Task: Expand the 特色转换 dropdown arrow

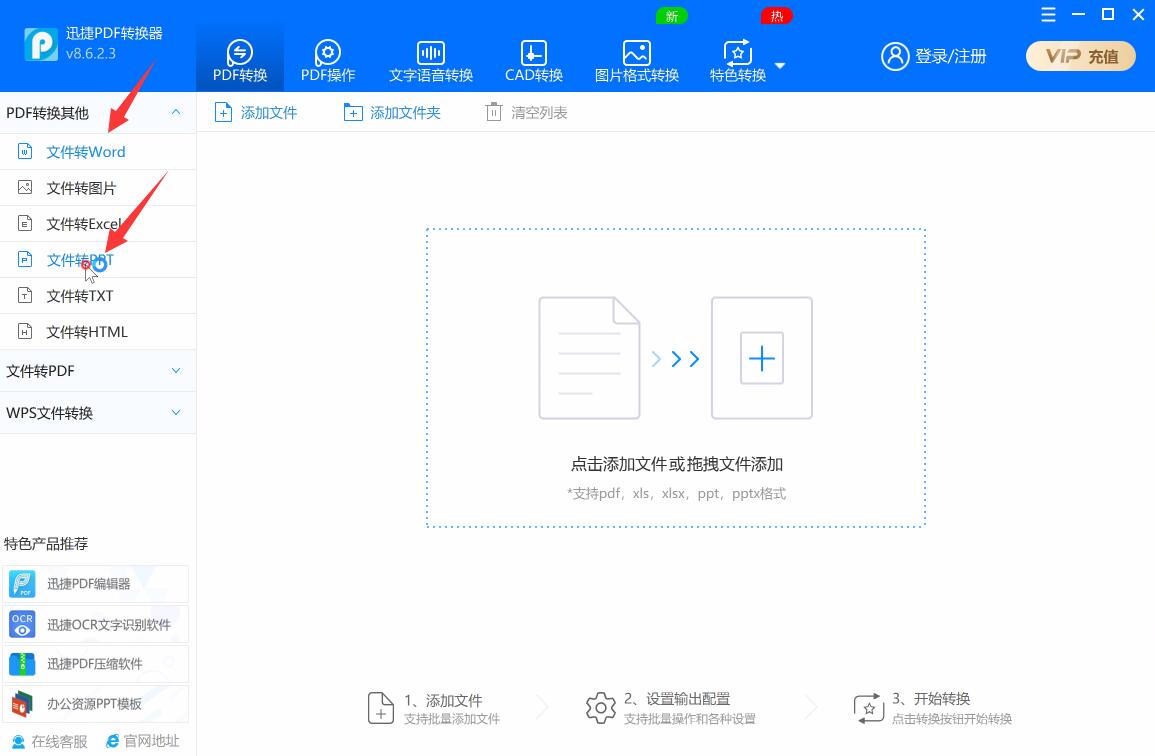Action: pyautogui.click(x=780, y=66)
